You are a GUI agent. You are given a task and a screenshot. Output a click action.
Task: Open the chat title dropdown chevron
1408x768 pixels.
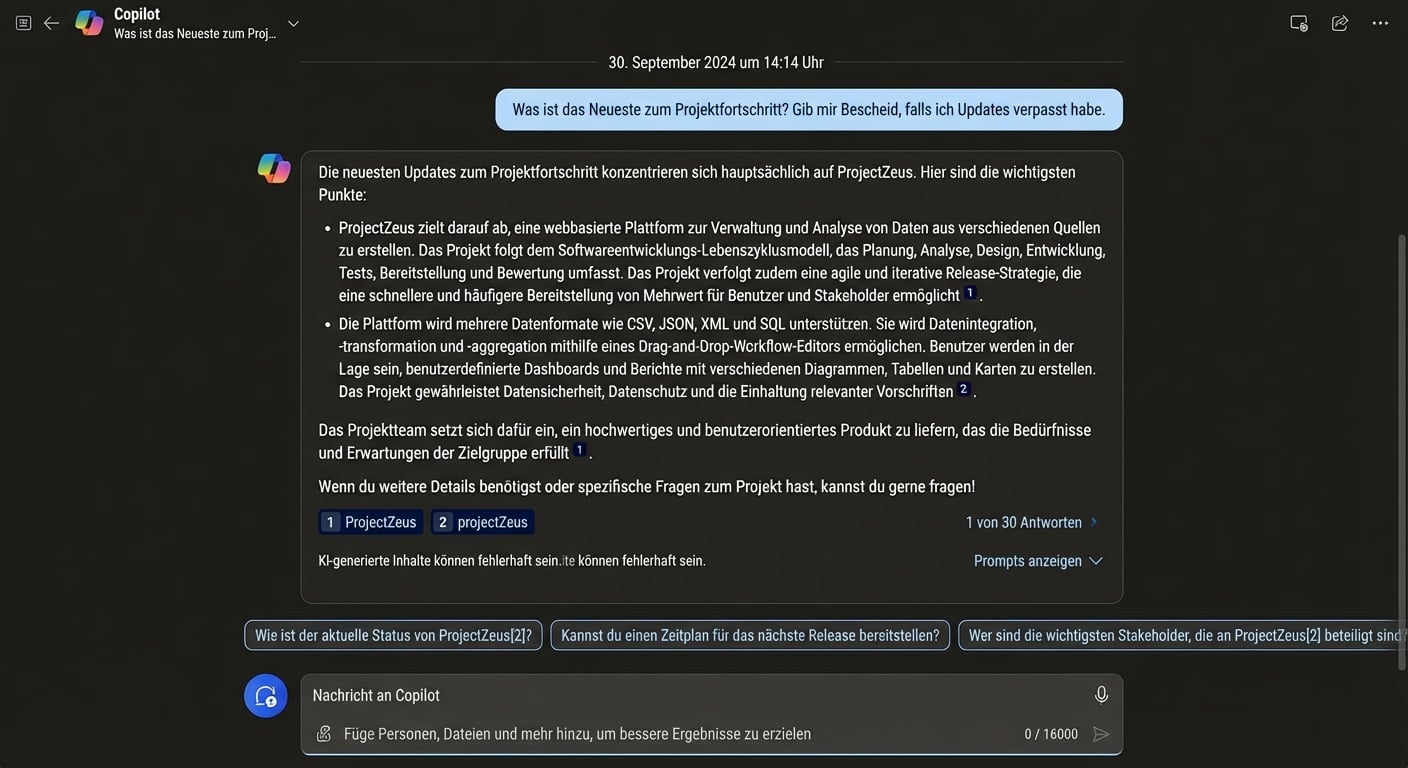[293, 24]
